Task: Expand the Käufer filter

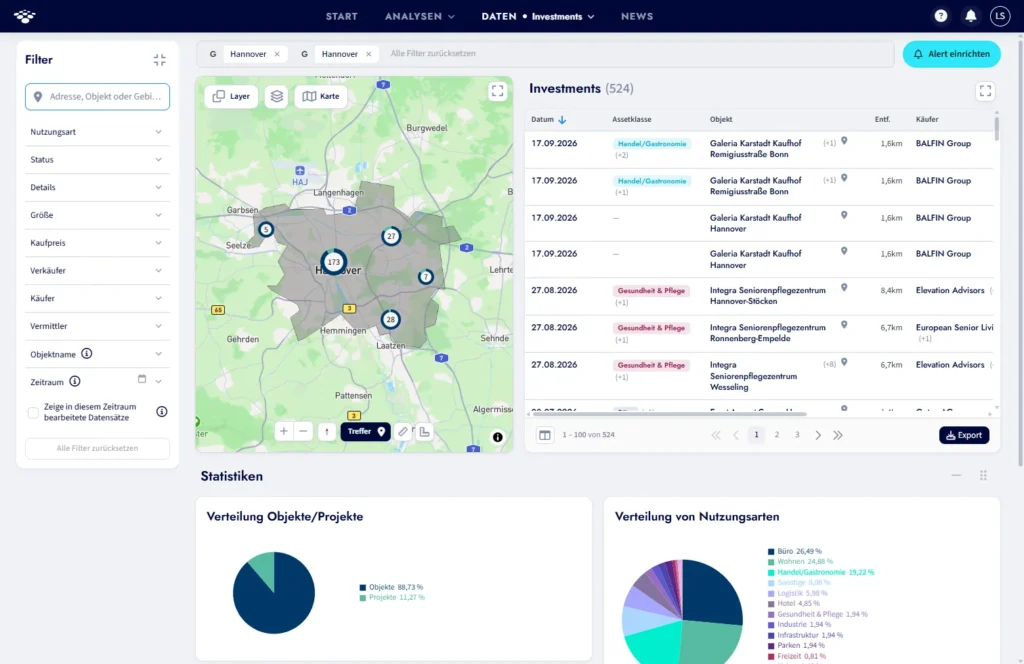Action: (97, 298)
